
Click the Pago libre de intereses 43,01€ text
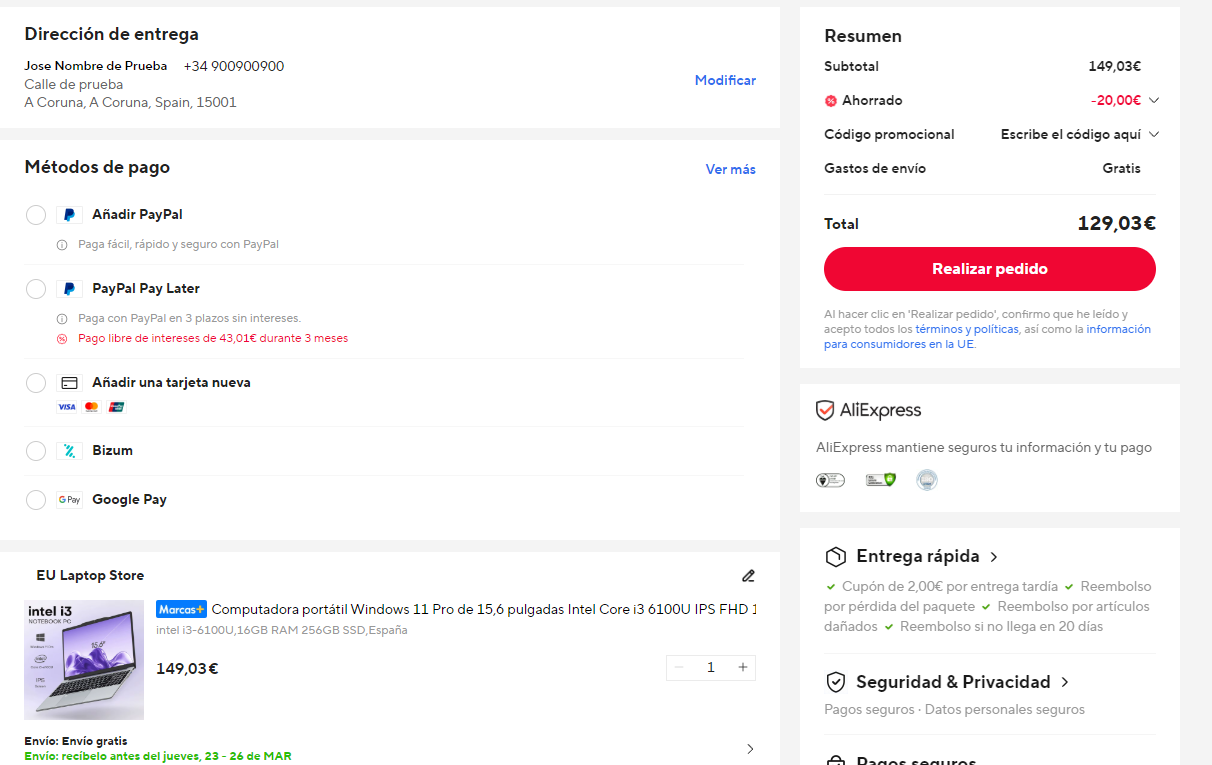pyautogui.click(x=213, y=339)
